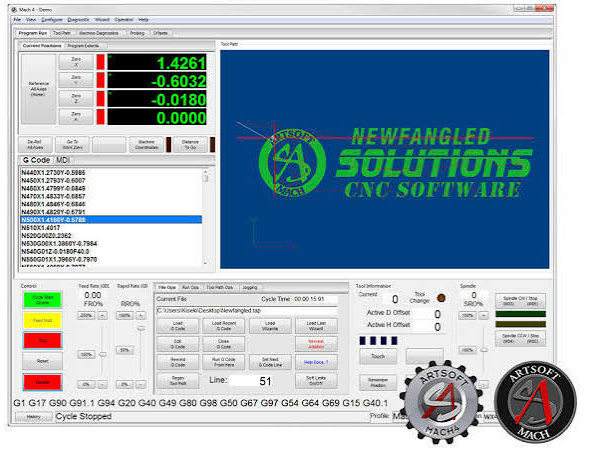Click the blue Help Docs link button

point(316,362)
